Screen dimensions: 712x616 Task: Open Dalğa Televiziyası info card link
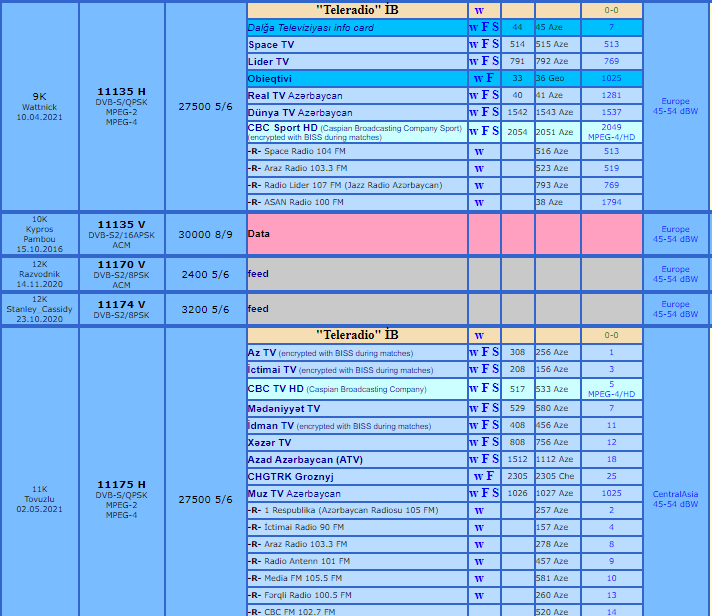(x=311, y=28)
